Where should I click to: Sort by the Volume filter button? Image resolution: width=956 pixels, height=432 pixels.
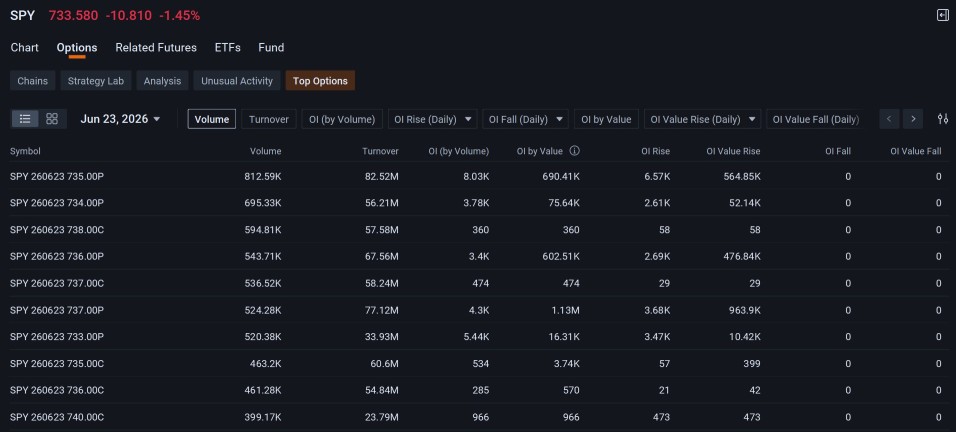click(x=212, y=119)
